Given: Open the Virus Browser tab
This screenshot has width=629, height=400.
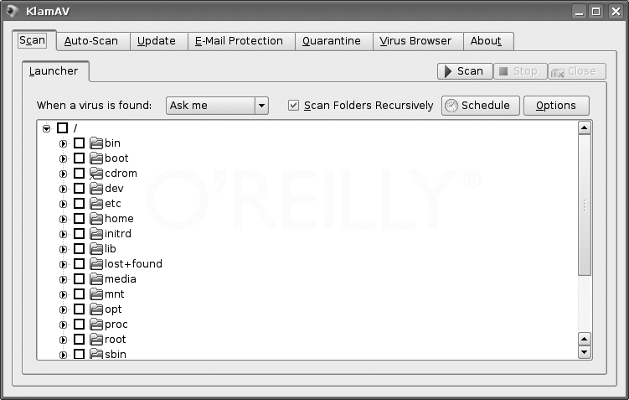Looking at the screenshot, I should tap(415, 41).
